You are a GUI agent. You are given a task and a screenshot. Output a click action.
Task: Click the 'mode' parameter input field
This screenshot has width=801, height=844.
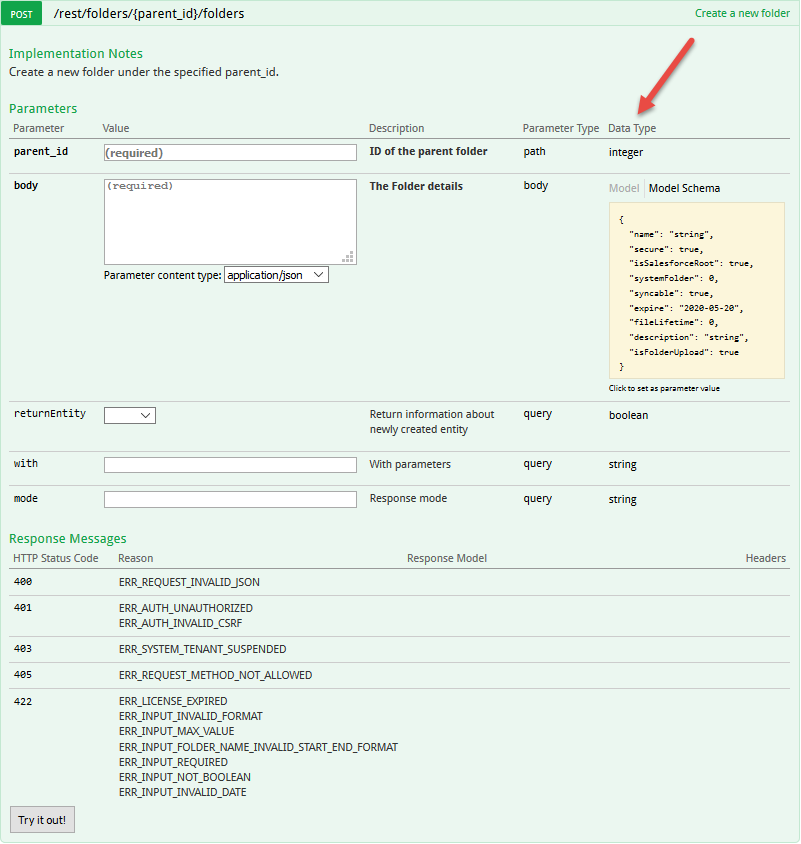230,499
